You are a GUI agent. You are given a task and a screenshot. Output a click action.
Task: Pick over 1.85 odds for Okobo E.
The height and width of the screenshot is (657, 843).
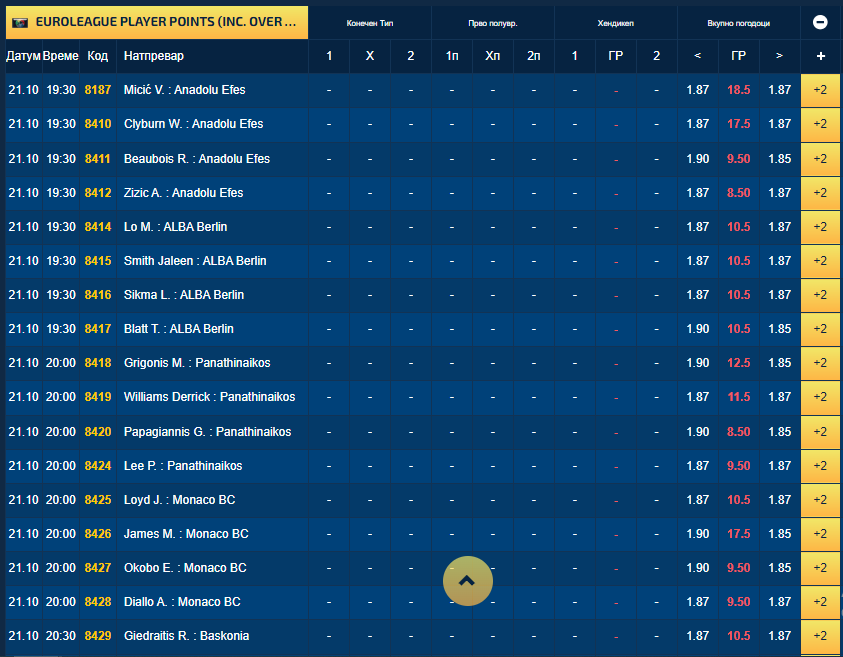pyautogui.click(x=780, y=568)
